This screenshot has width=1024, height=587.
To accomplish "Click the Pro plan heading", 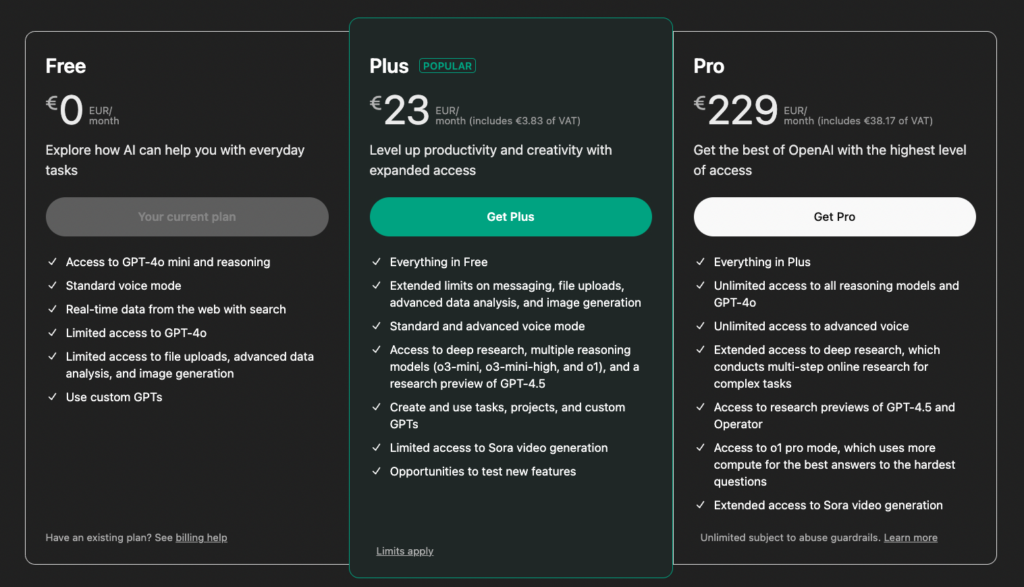I will coord(708,66).
